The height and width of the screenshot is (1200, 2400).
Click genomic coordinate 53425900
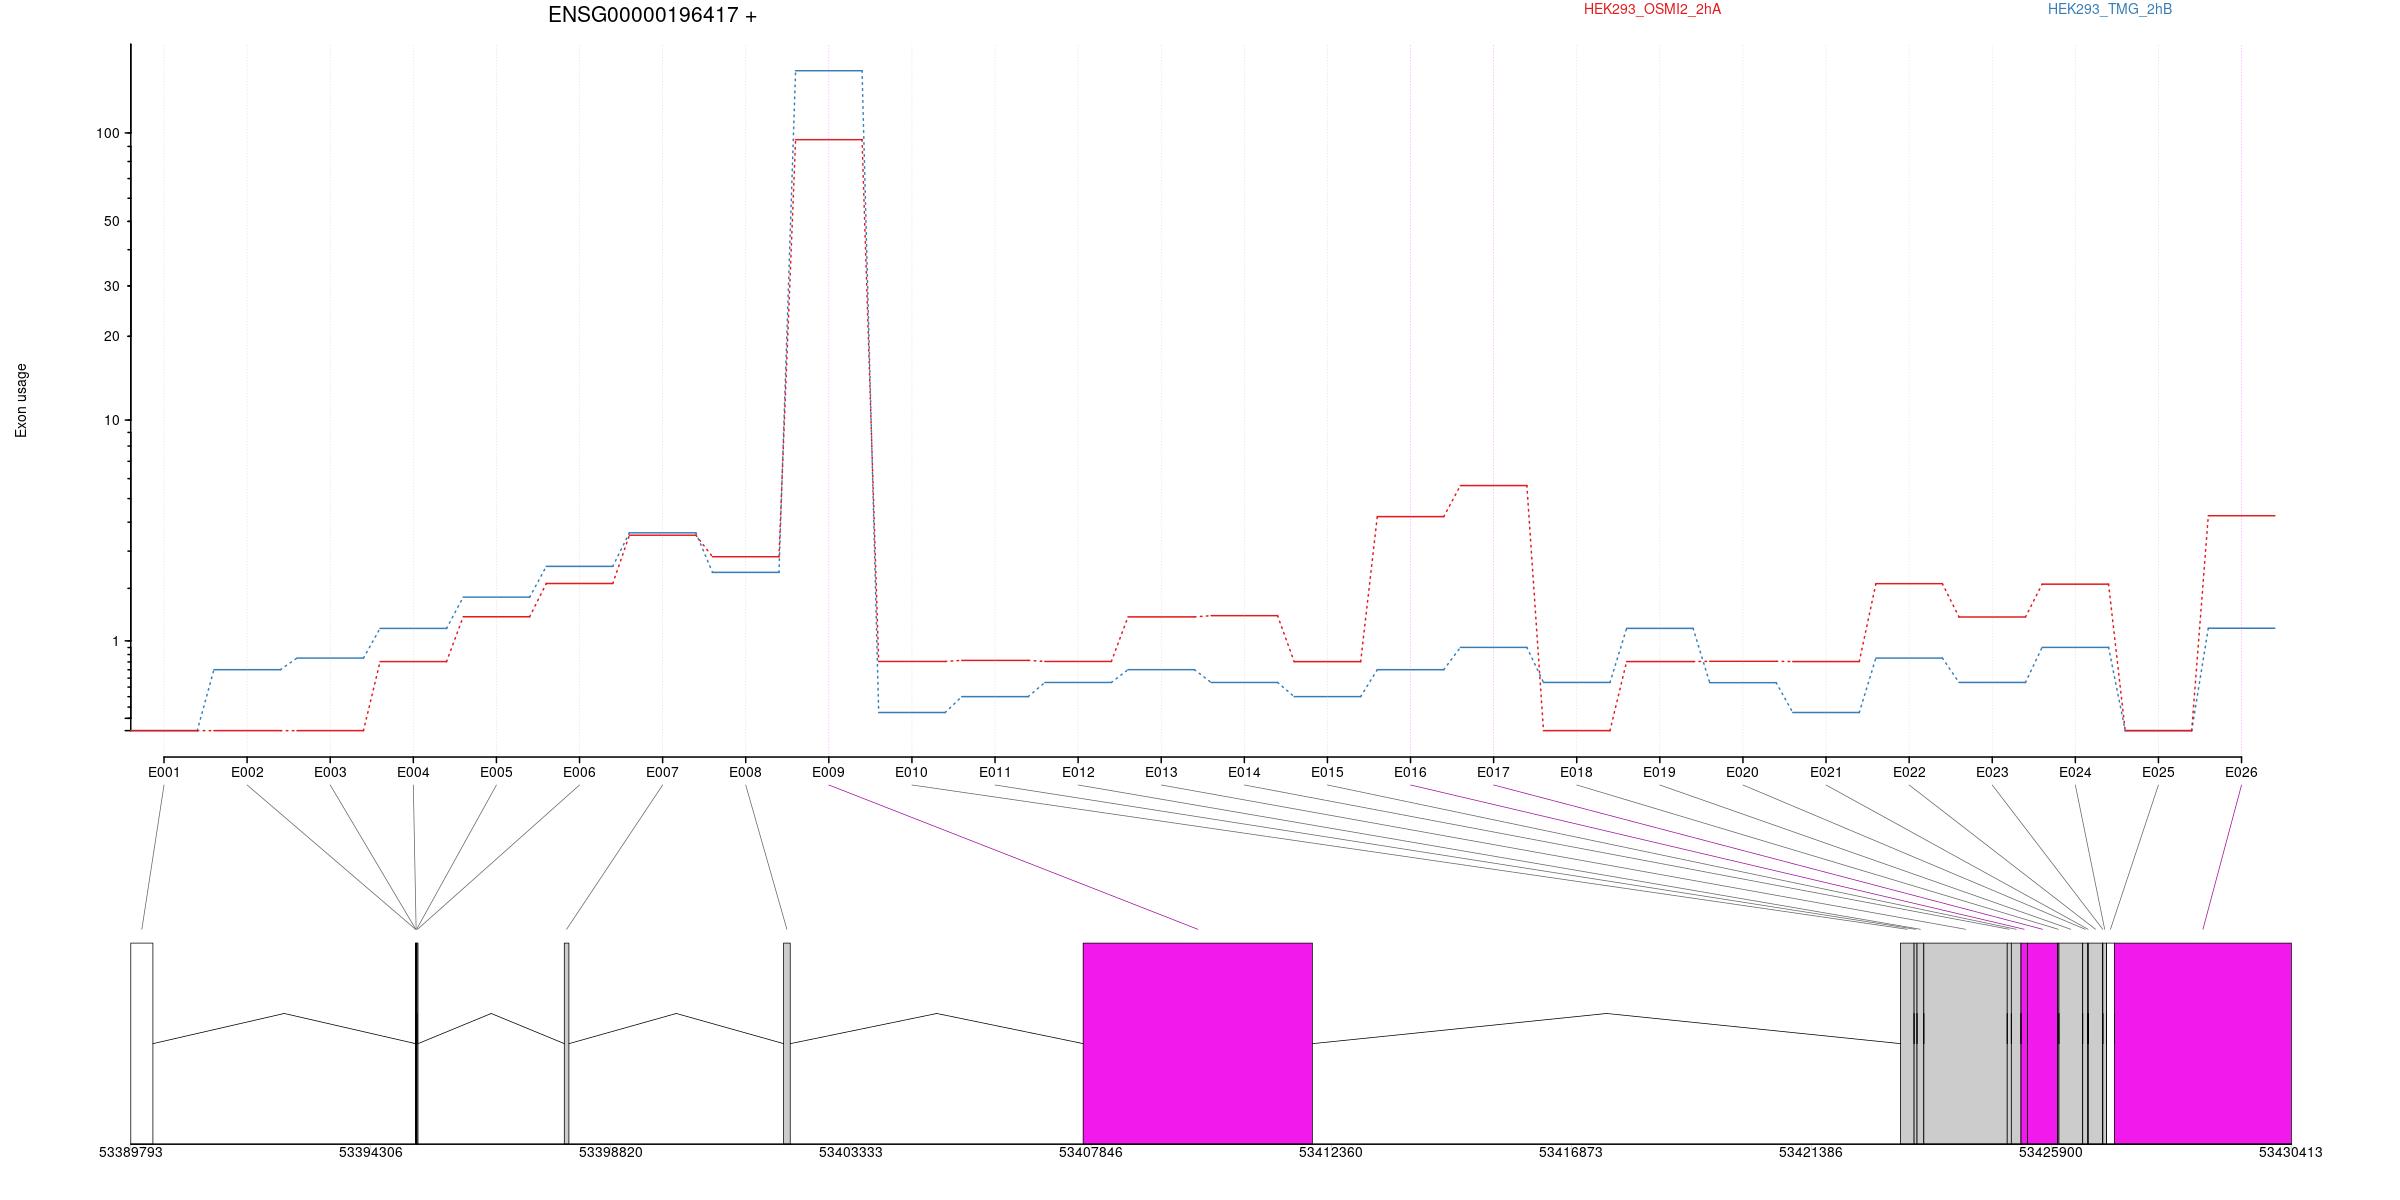click(2051, 1152)
